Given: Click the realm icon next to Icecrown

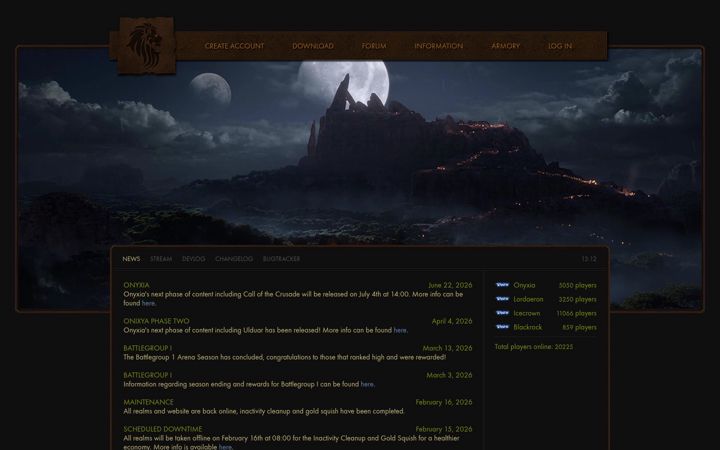Looking at the screenshot, I should pos(502,313).
